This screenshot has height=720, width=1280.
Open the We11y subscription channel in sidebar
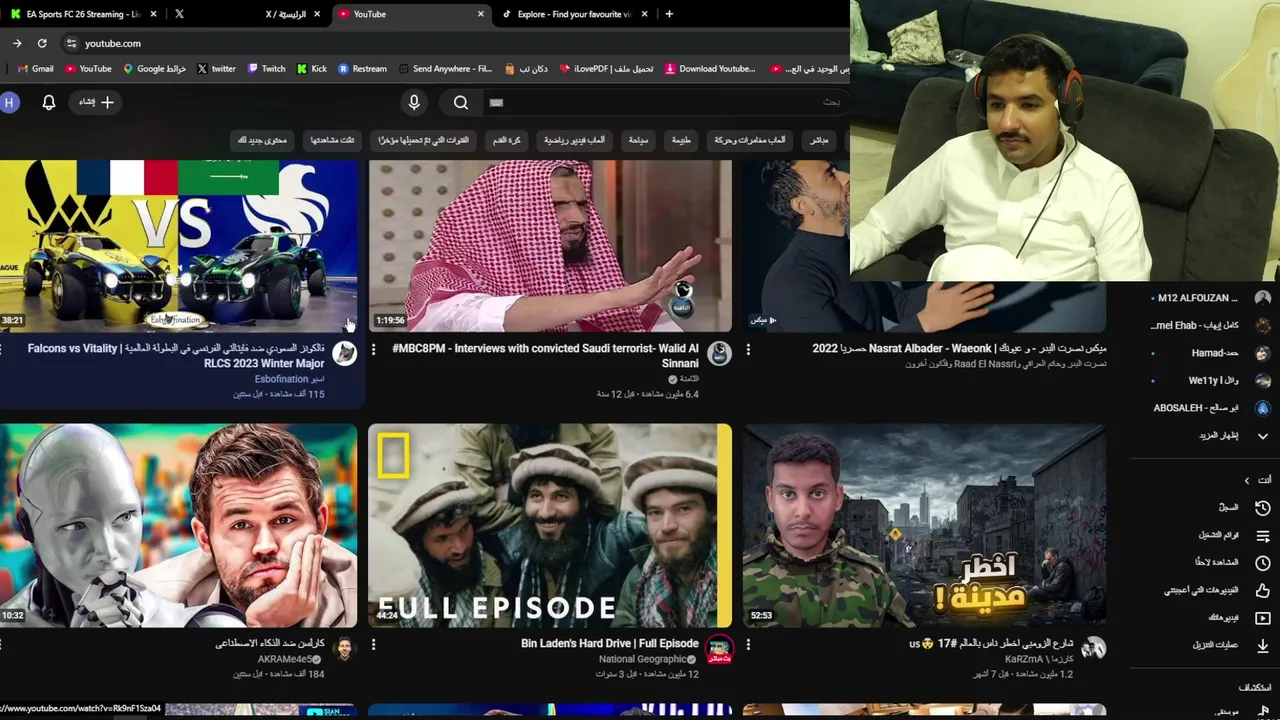click(x=1210, y=380)
